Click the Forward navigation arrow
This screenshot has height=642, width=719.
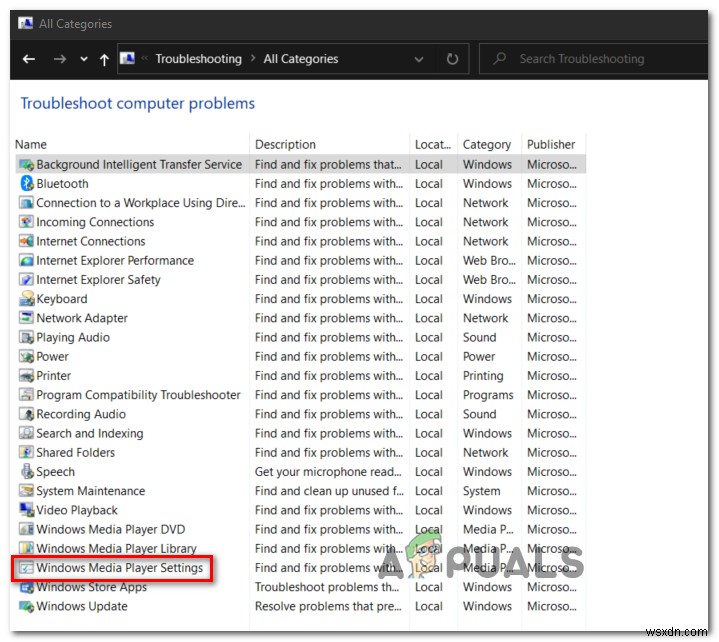[60, 59]
